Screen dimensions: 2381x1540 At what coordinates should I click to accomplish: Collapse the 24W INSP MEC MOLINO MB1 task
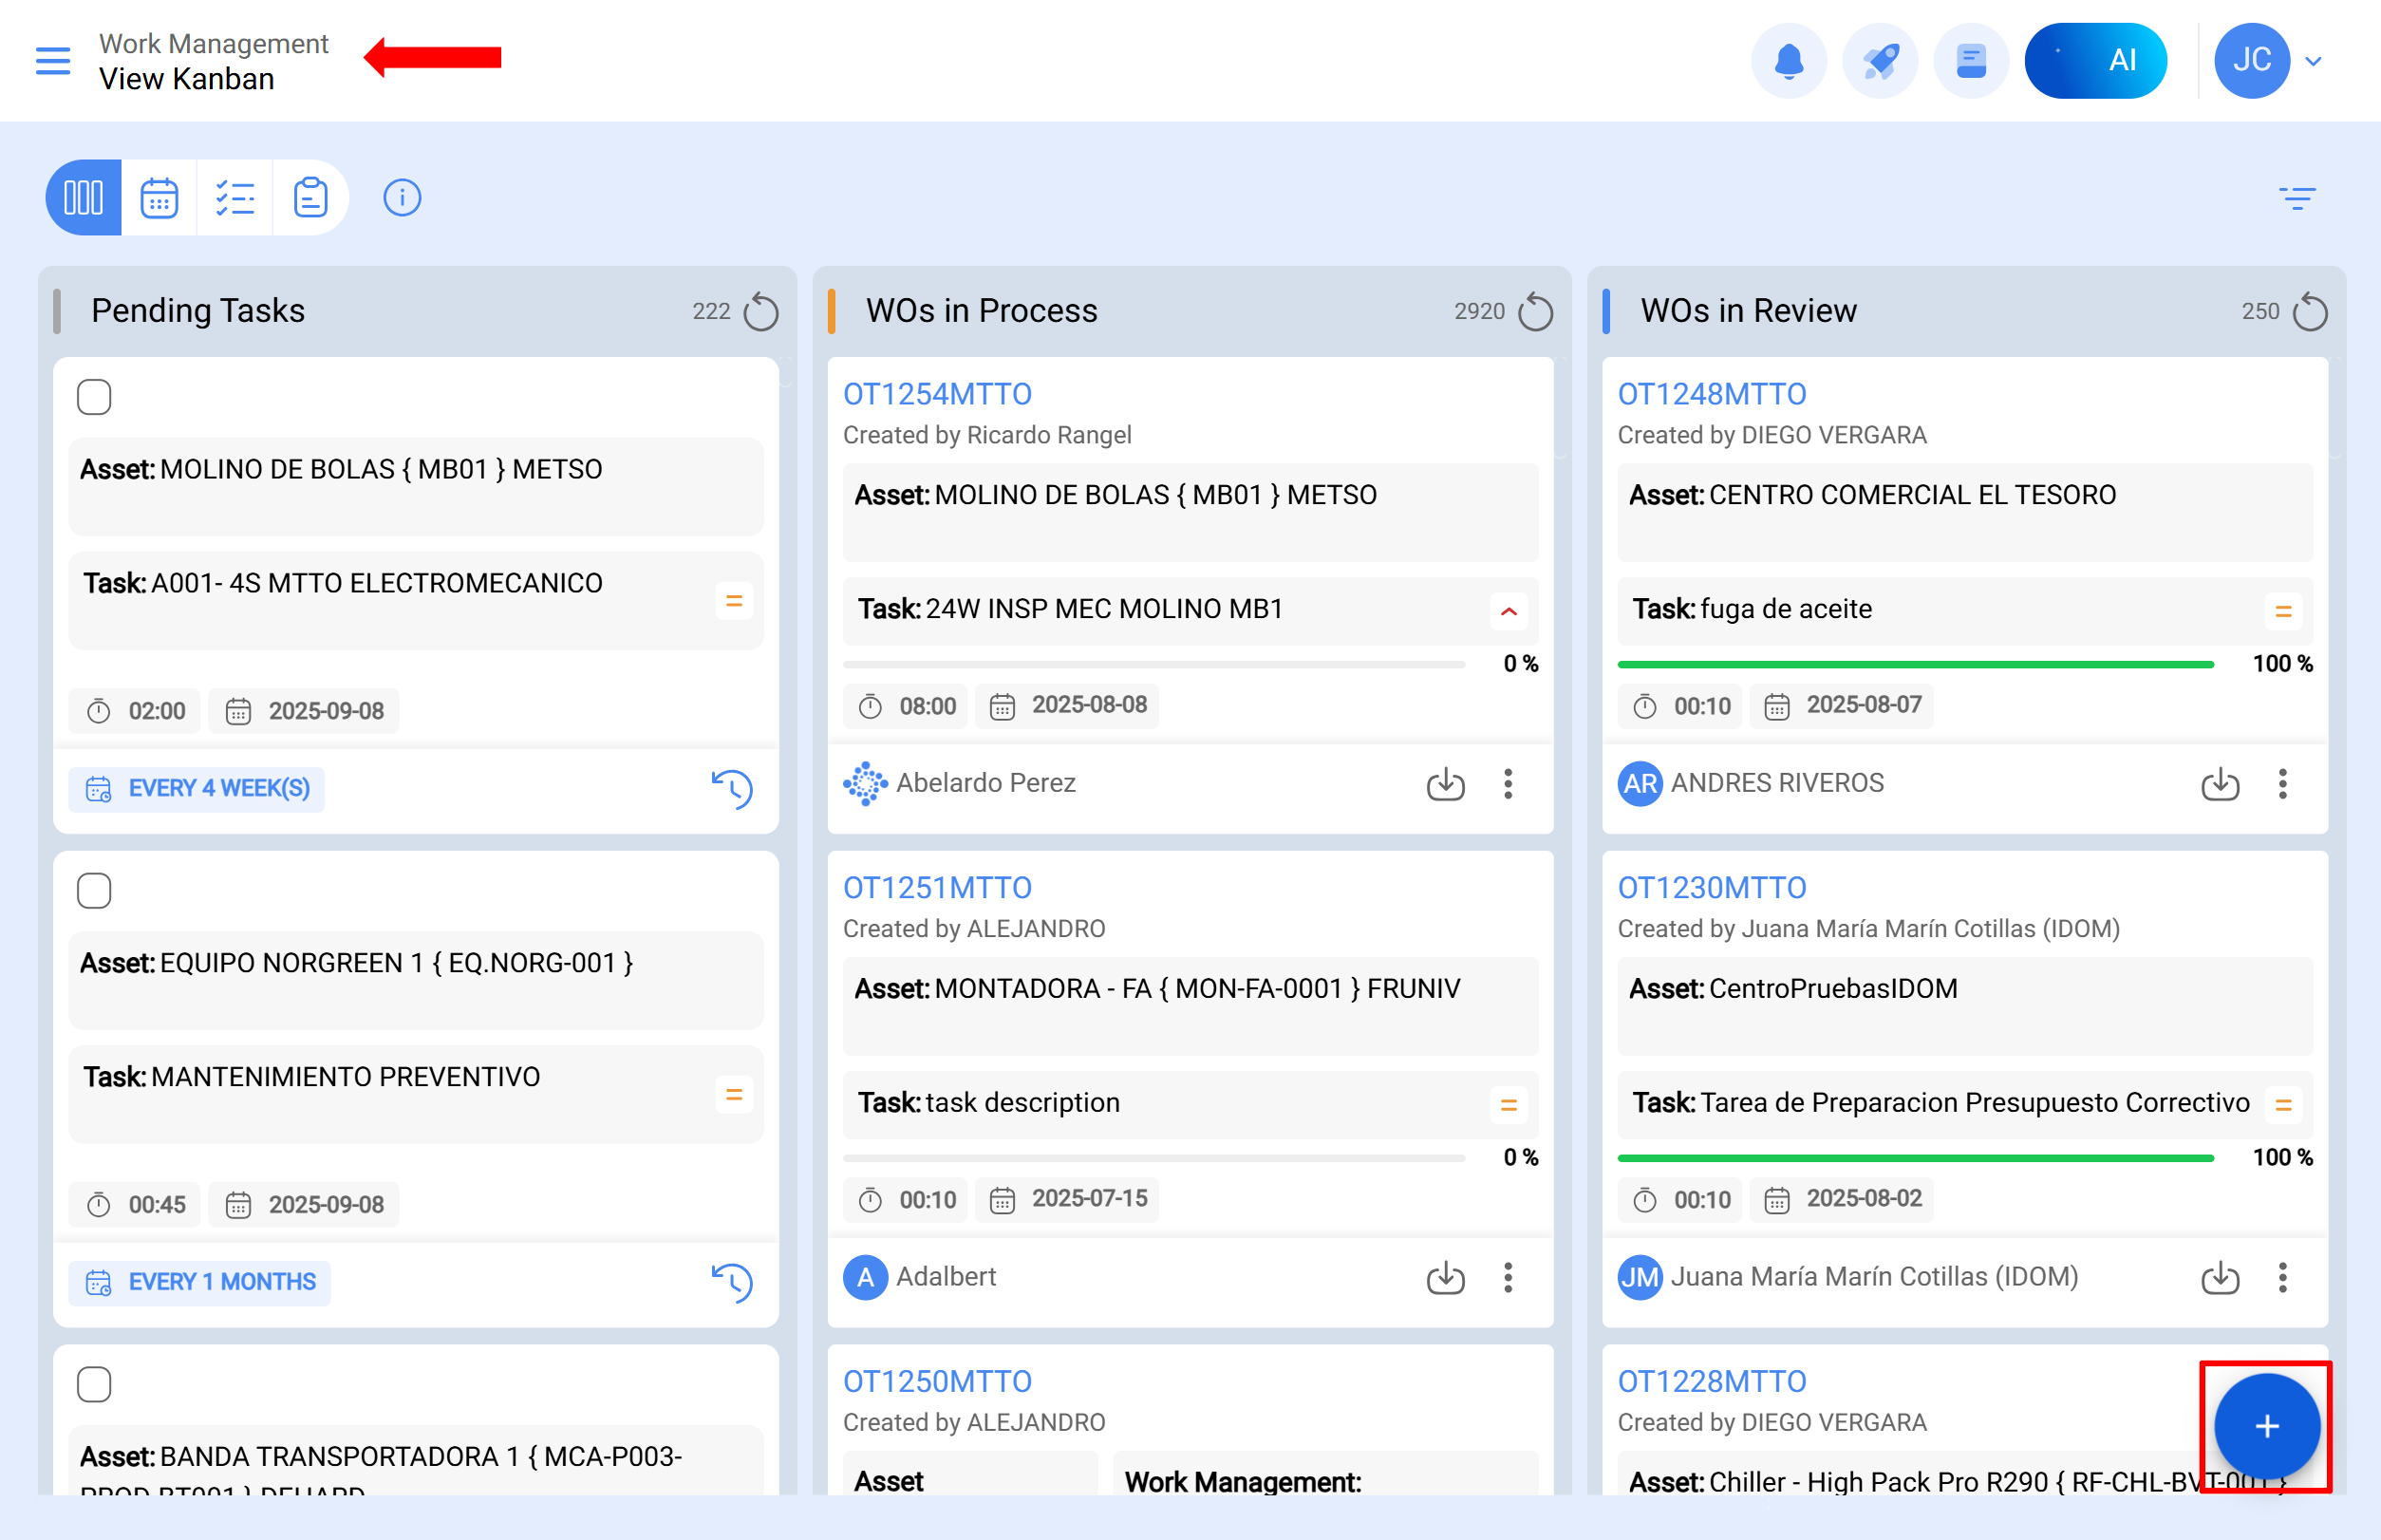click(1508, 610)
